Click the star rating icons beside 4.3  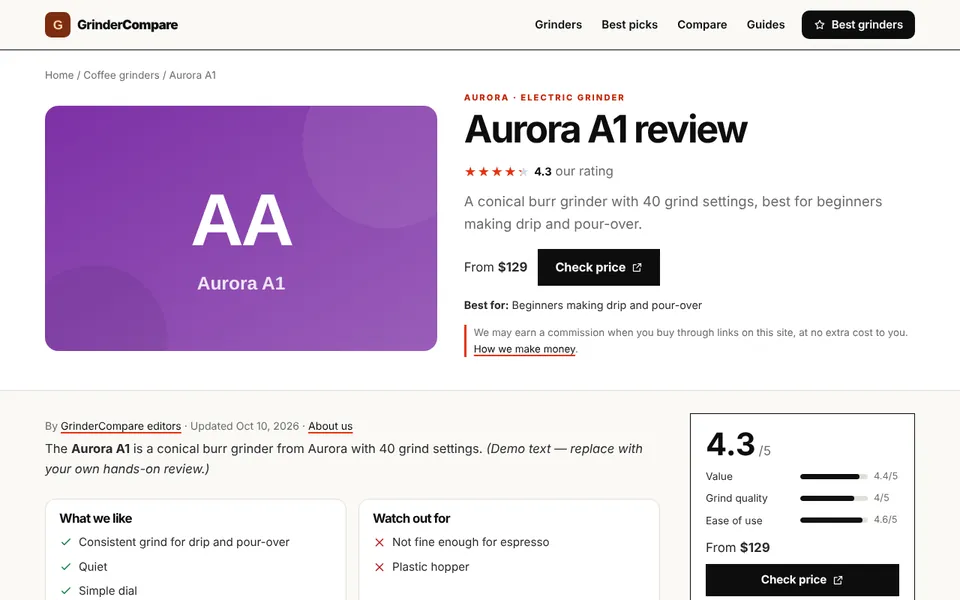(x=496, y=171)
